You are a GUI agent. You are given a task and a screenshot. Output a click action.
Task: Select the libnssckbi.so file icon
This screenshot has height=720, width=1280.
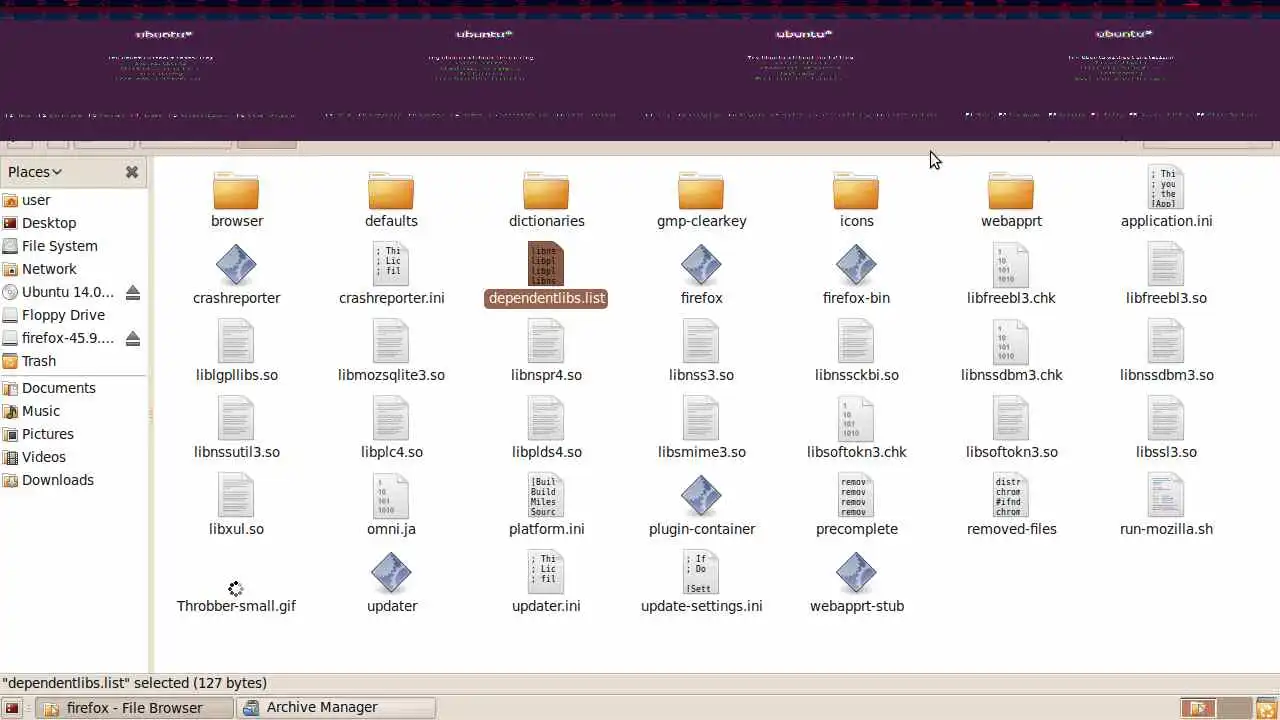click(856, 342)
